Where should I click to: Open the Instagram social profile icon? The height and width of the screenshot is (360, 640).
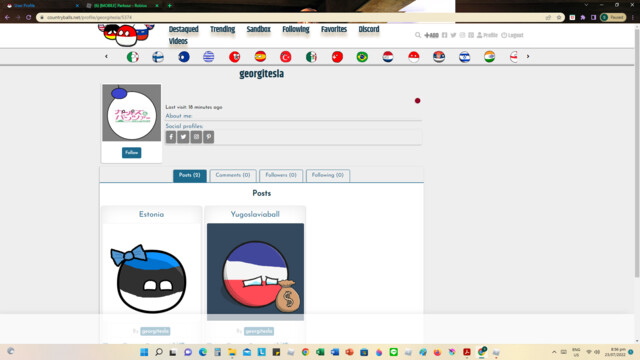coord(196,137)
